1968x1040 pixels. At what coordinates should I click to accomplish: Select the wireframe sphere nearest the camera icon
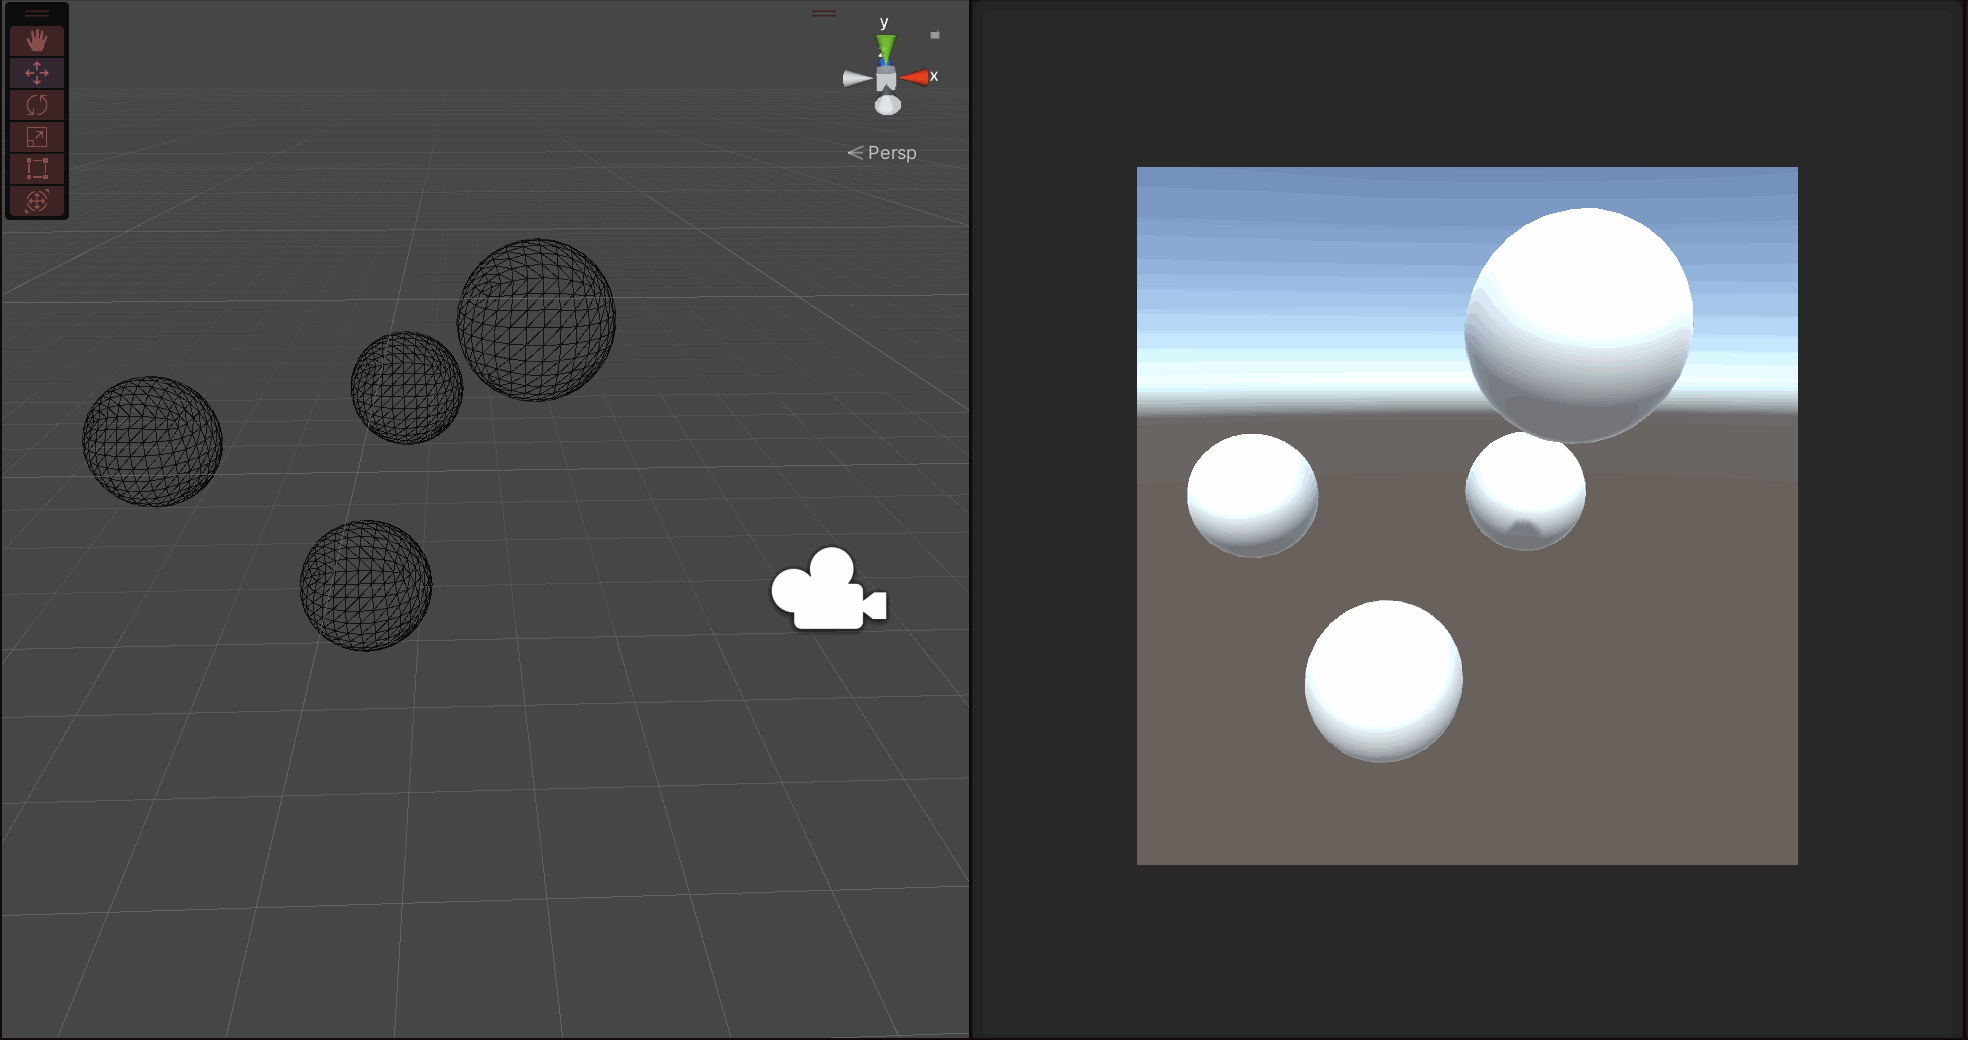pyautogui.click(x=366, y=586)
